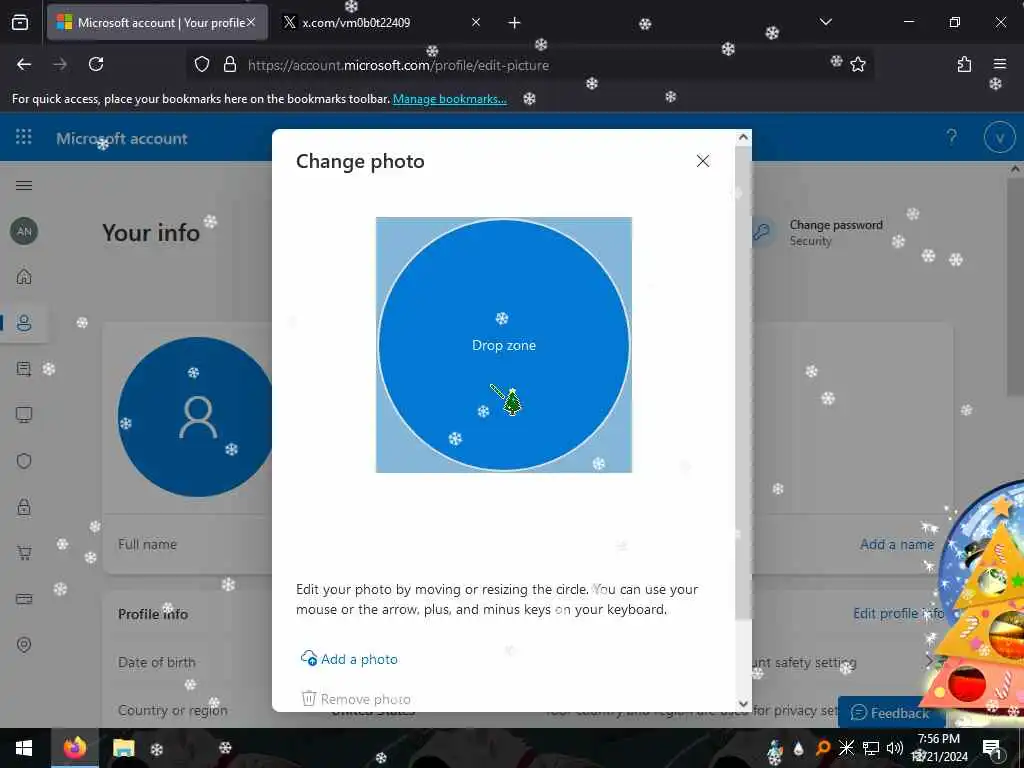
Task: Open Privacy lock icon in sidebar
Action: pos(24,507)
